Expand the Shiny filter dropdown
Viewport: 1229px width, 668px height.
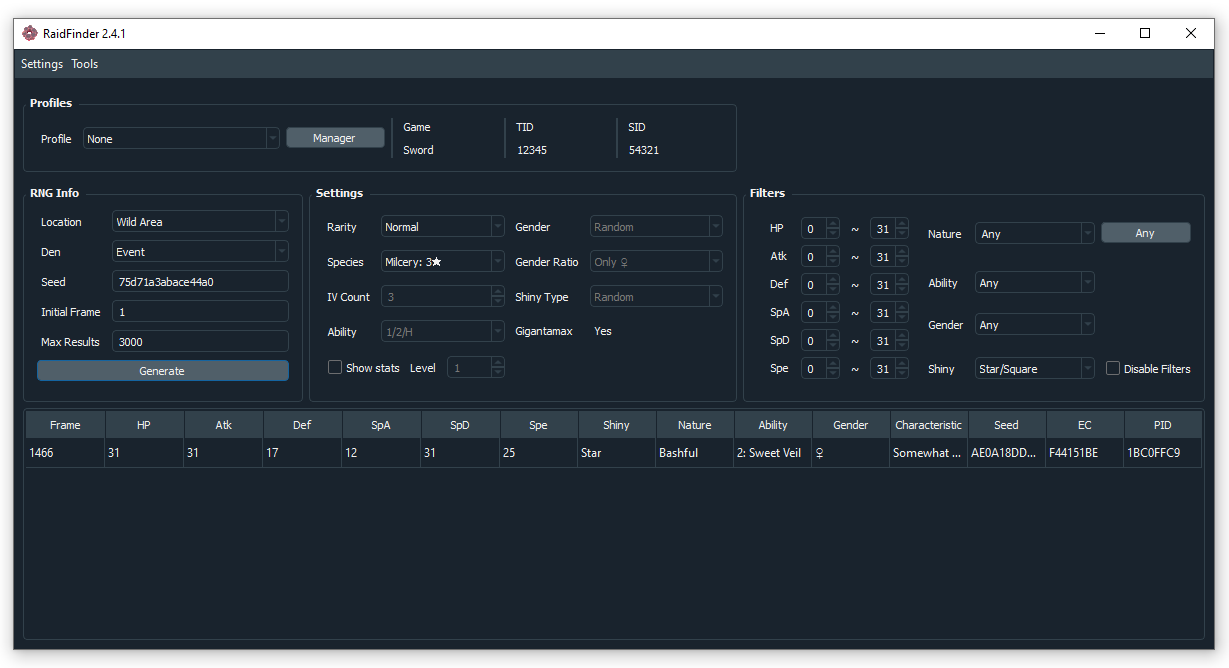pyautogui.click(x=1034, y=369)
